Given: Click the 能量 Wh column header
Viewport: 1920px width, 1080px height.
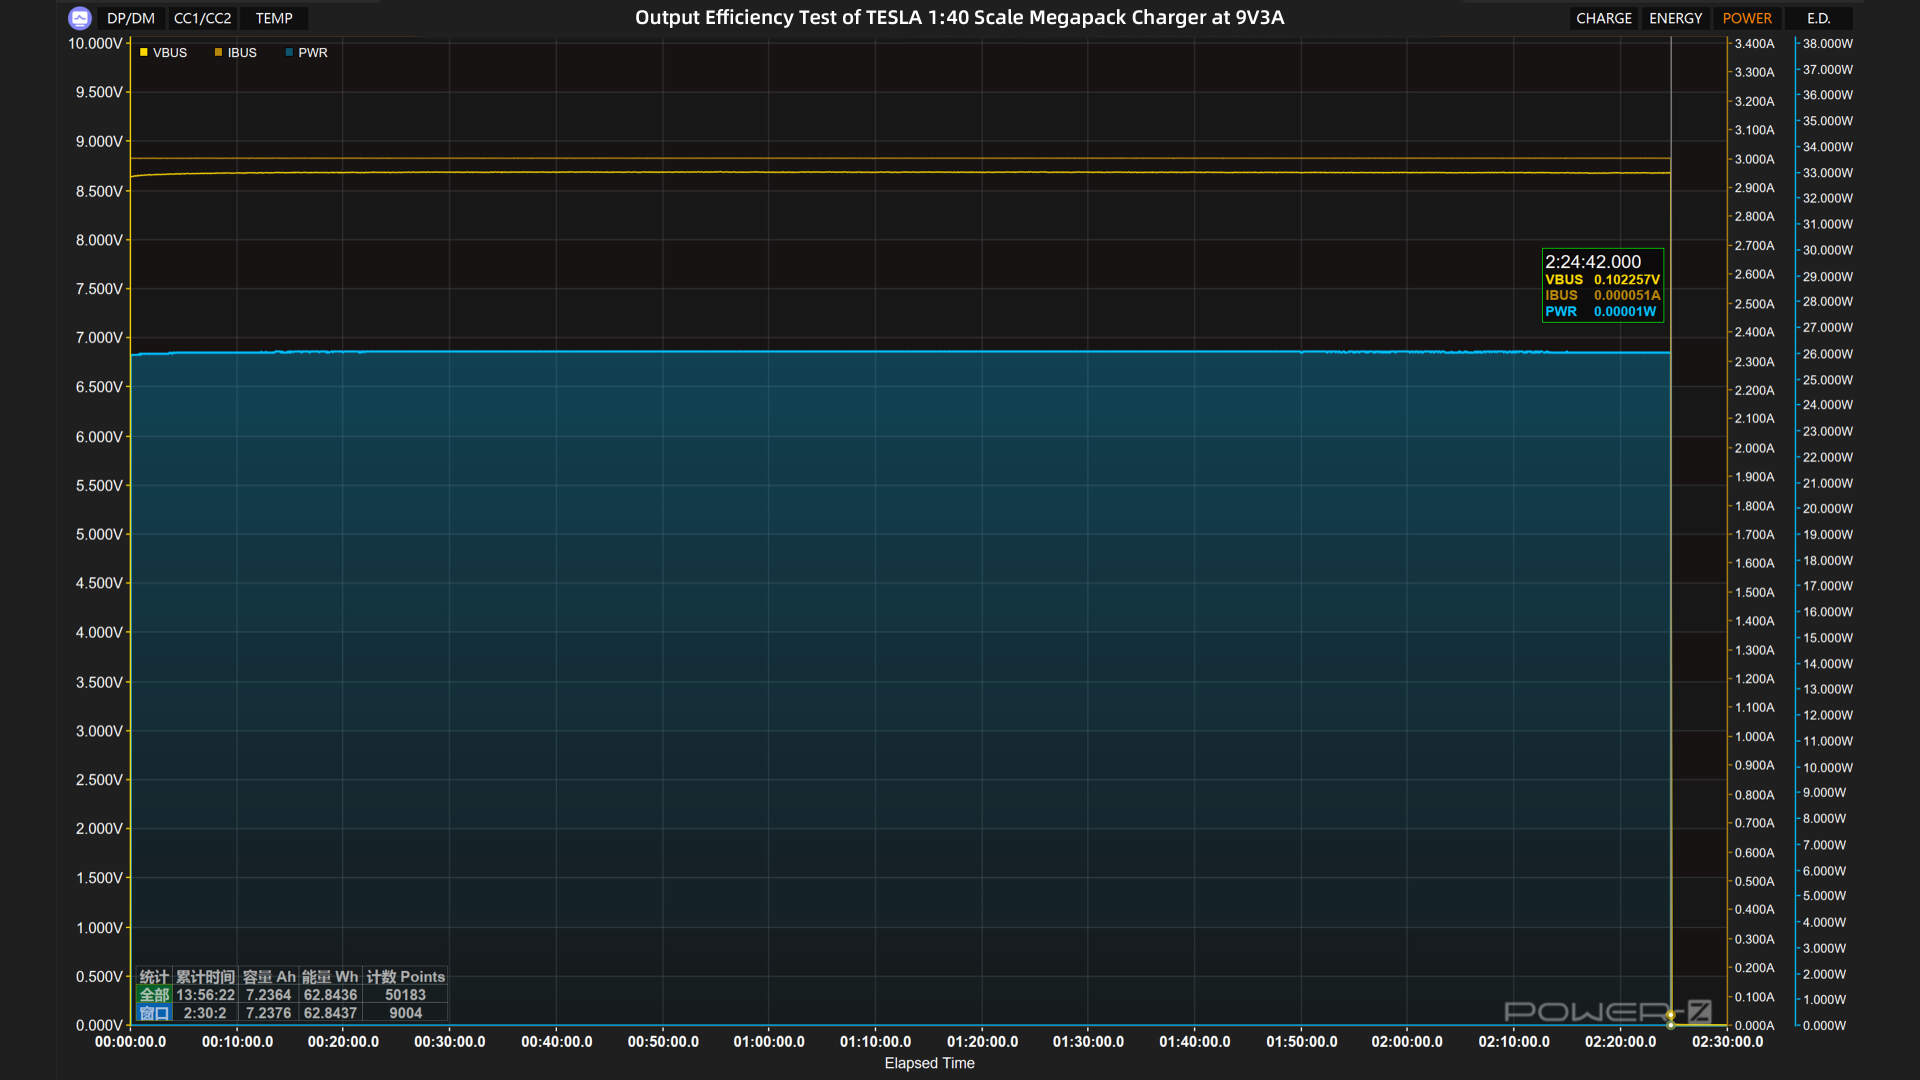Looking at the screenshot, I should 330,977.
